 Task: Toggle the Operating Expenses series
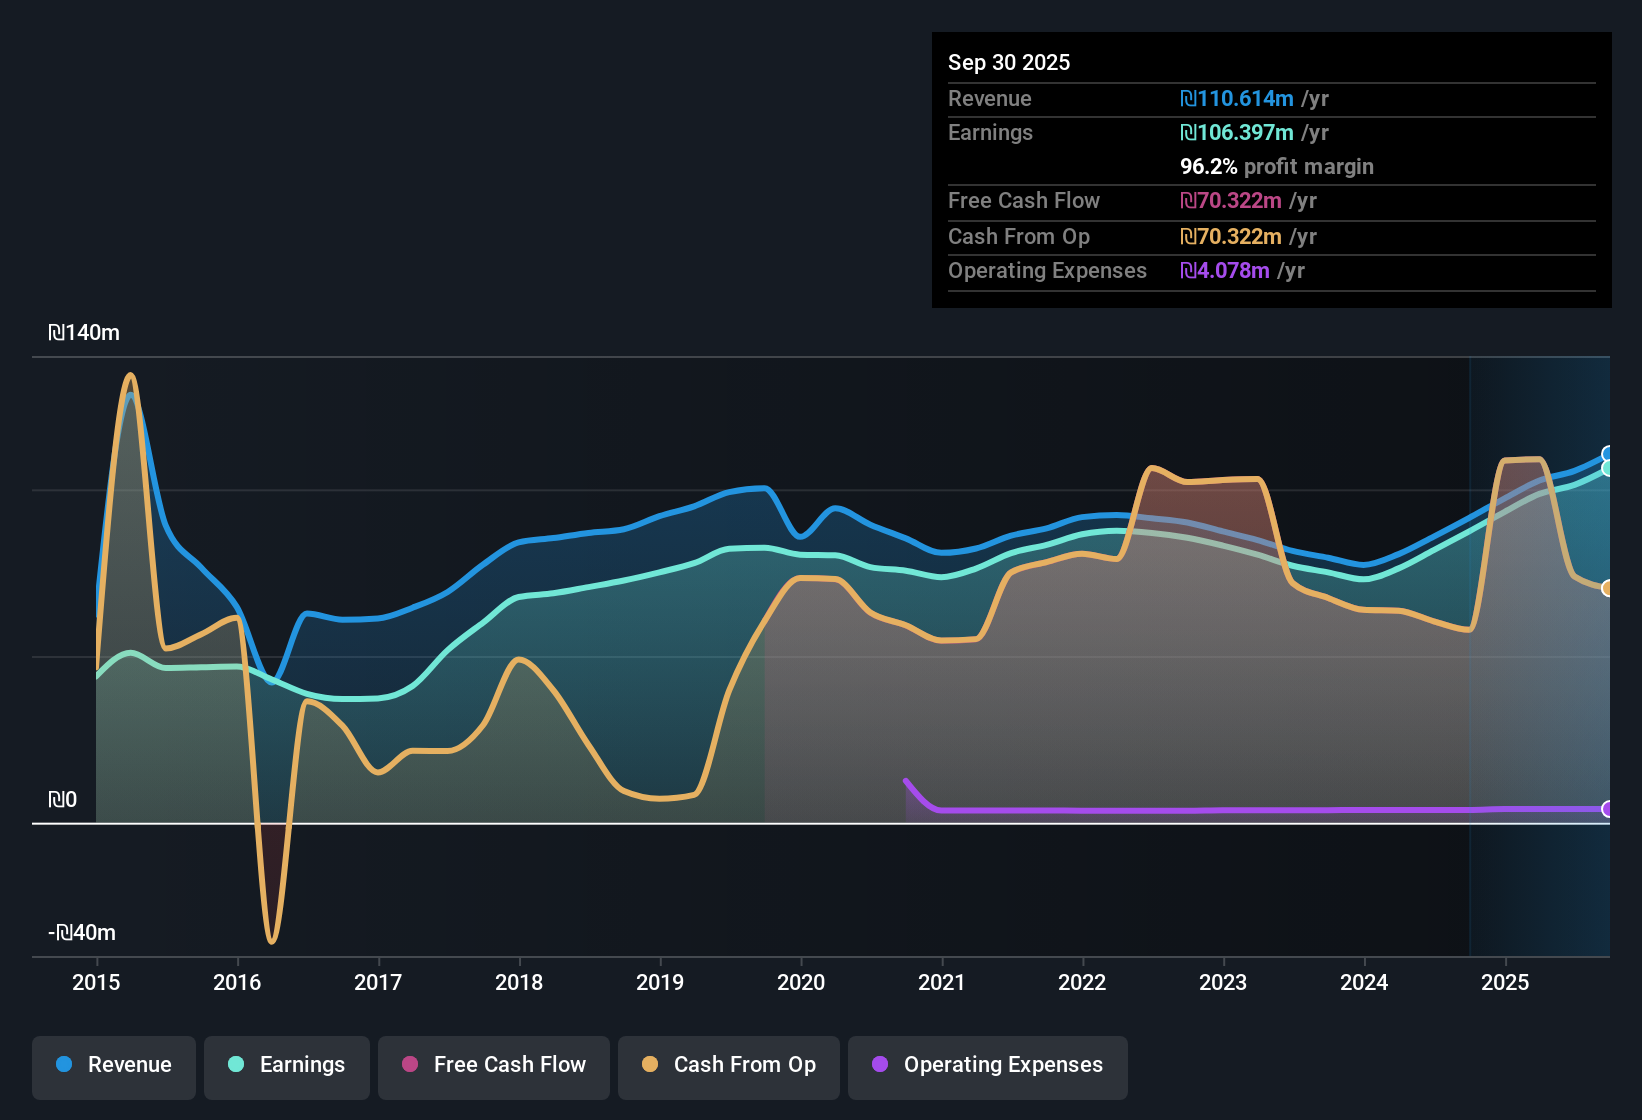point(987,1066)
